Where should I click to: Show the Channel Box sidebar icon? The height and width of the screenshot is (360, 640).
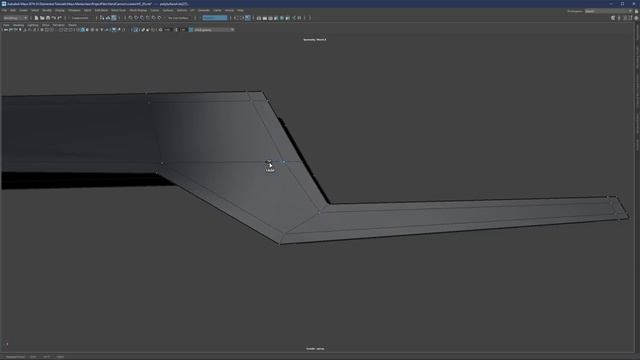[636, 18]
